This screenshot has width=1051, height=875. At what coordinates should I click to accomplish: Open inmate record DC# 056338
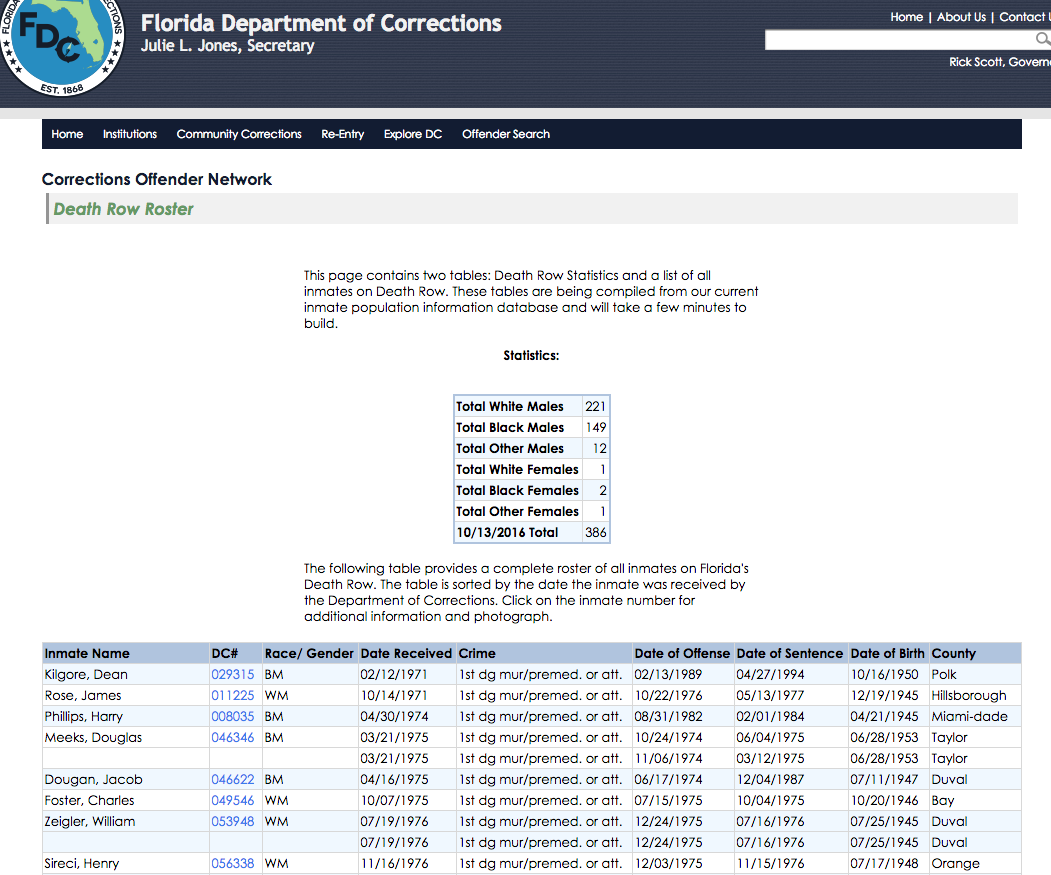[x=233, y=864]
